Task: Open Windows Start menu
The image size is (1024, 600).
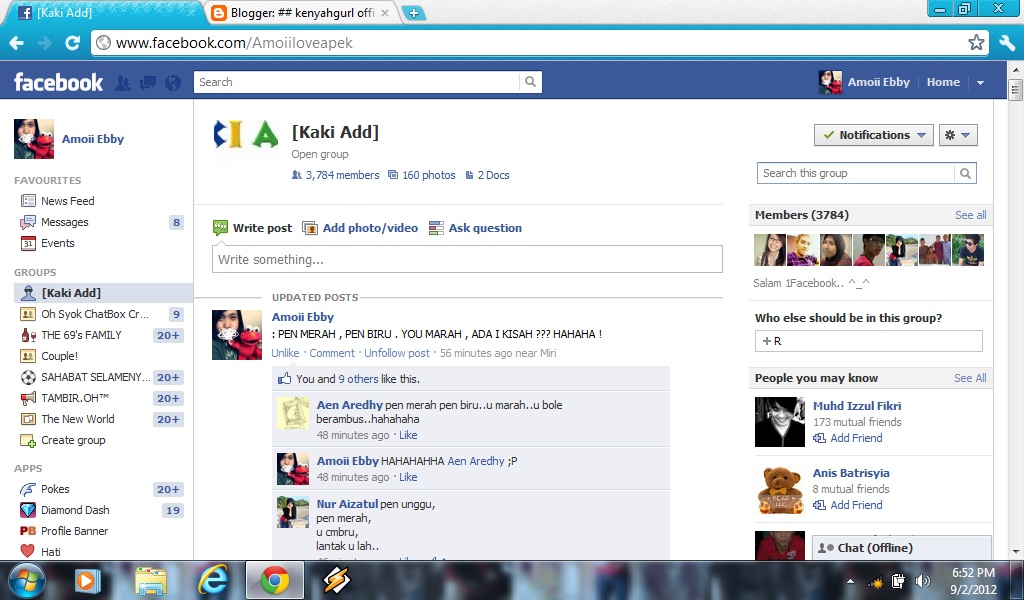Action: [27, 580]
